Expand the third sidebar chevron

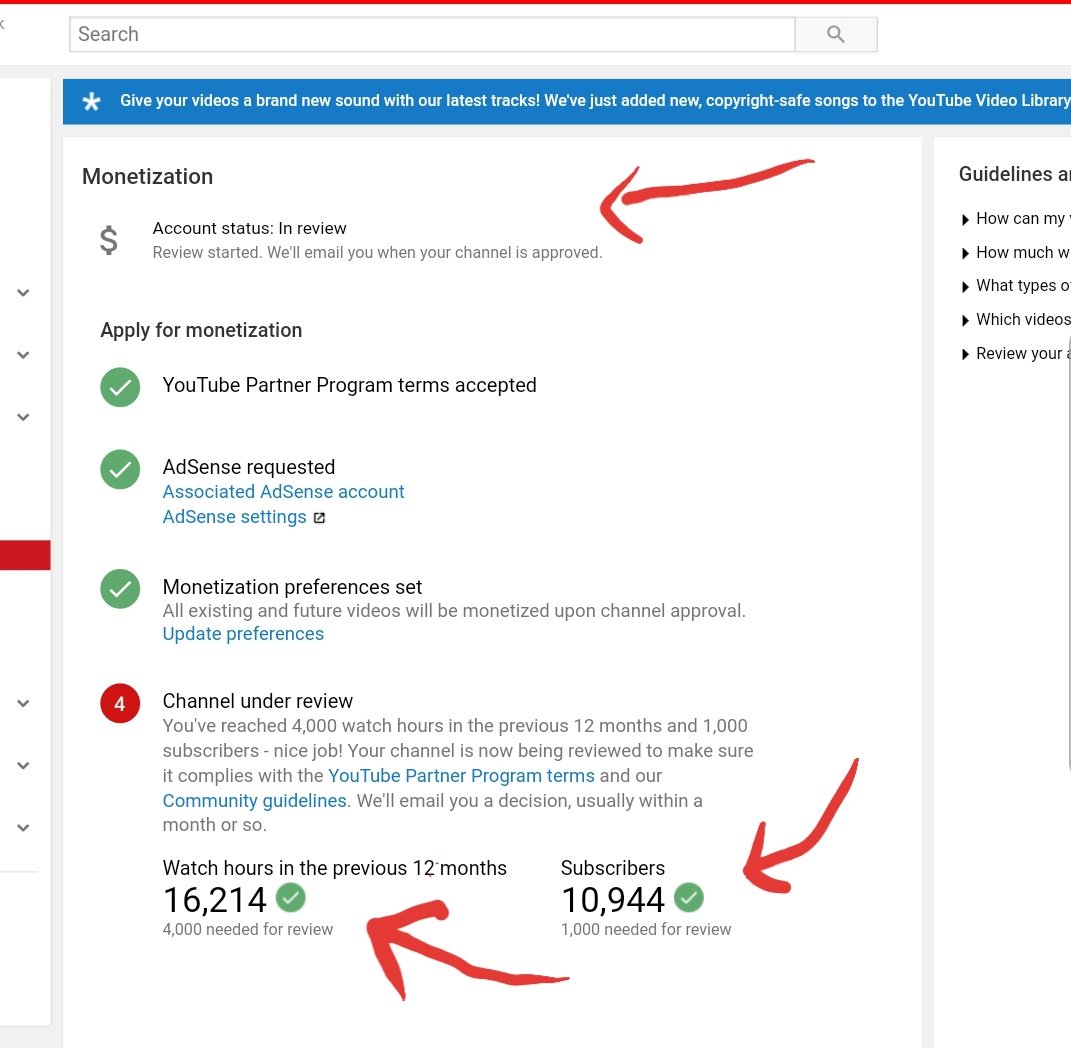23,417
